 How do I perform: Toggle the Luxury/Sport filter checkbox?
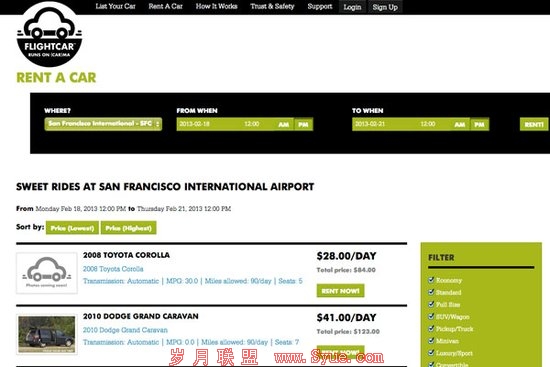431,353
